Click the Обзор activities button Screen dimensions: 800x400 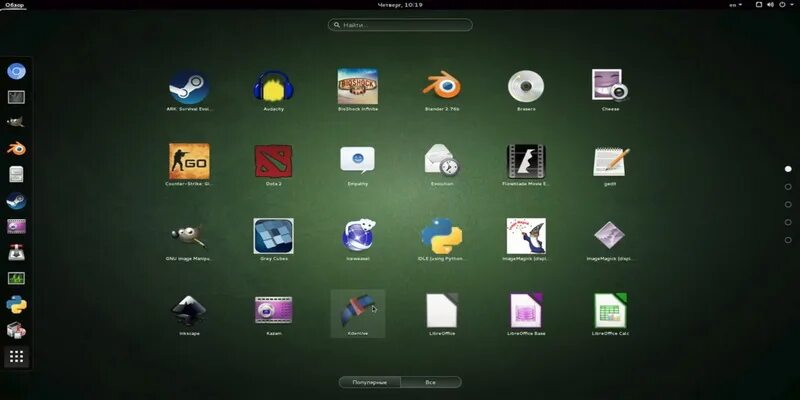pos(14,5)
